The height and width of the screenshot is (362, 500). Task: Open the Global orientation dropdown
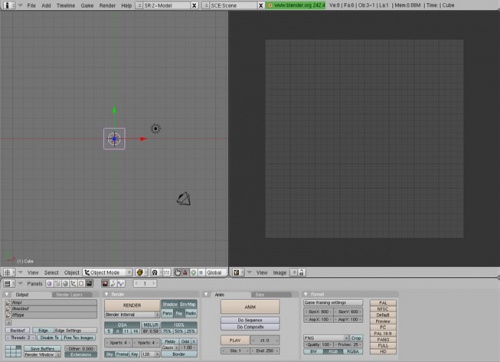click(215, 273)
